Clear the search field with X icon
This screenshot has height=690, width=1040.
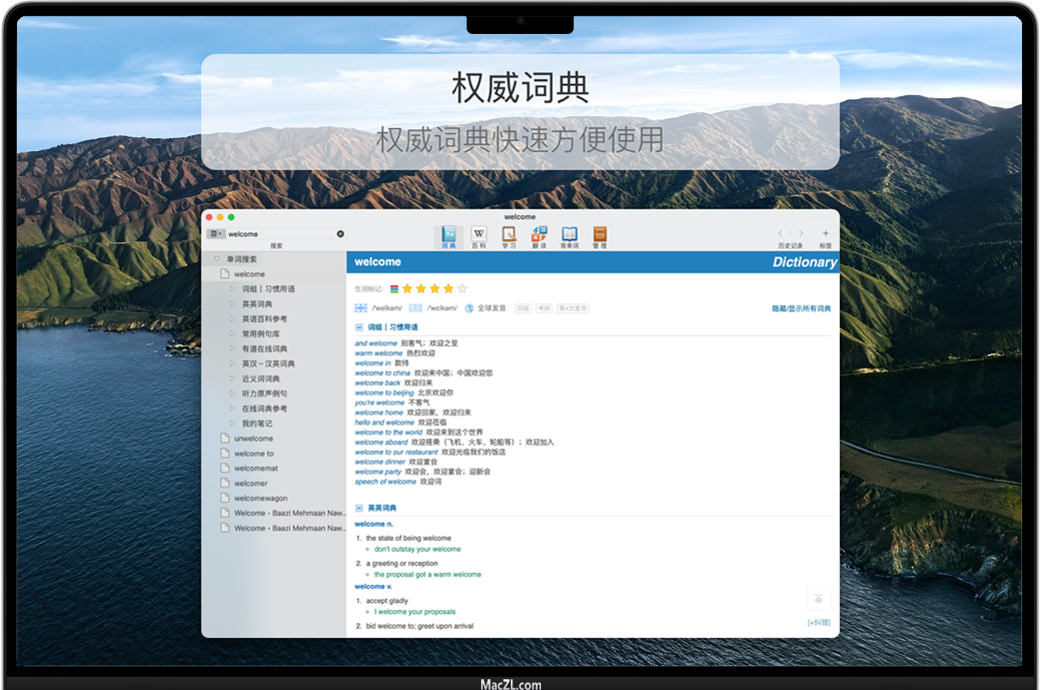(340, 234)
